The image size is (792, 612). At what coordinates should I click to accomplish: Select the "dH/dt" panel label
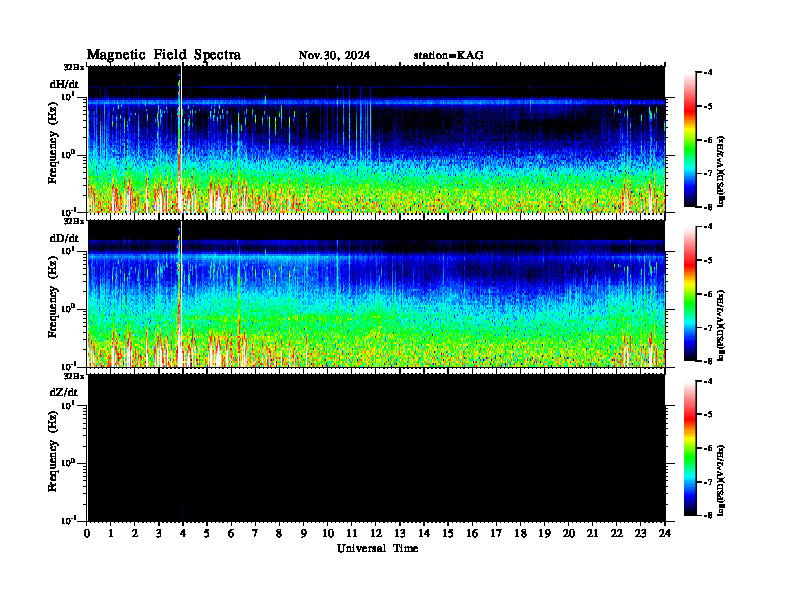[x=64, y=84]
